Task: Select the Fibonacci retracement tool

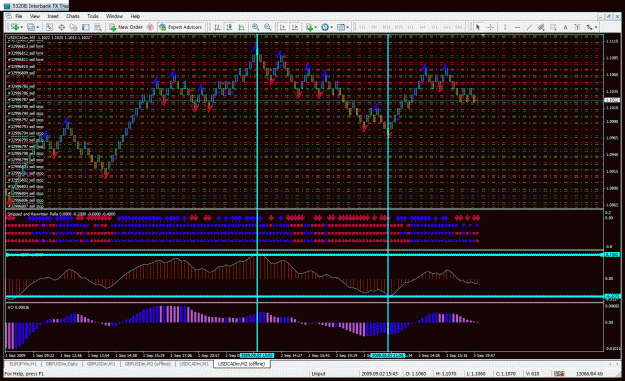Action: point(553,27)
